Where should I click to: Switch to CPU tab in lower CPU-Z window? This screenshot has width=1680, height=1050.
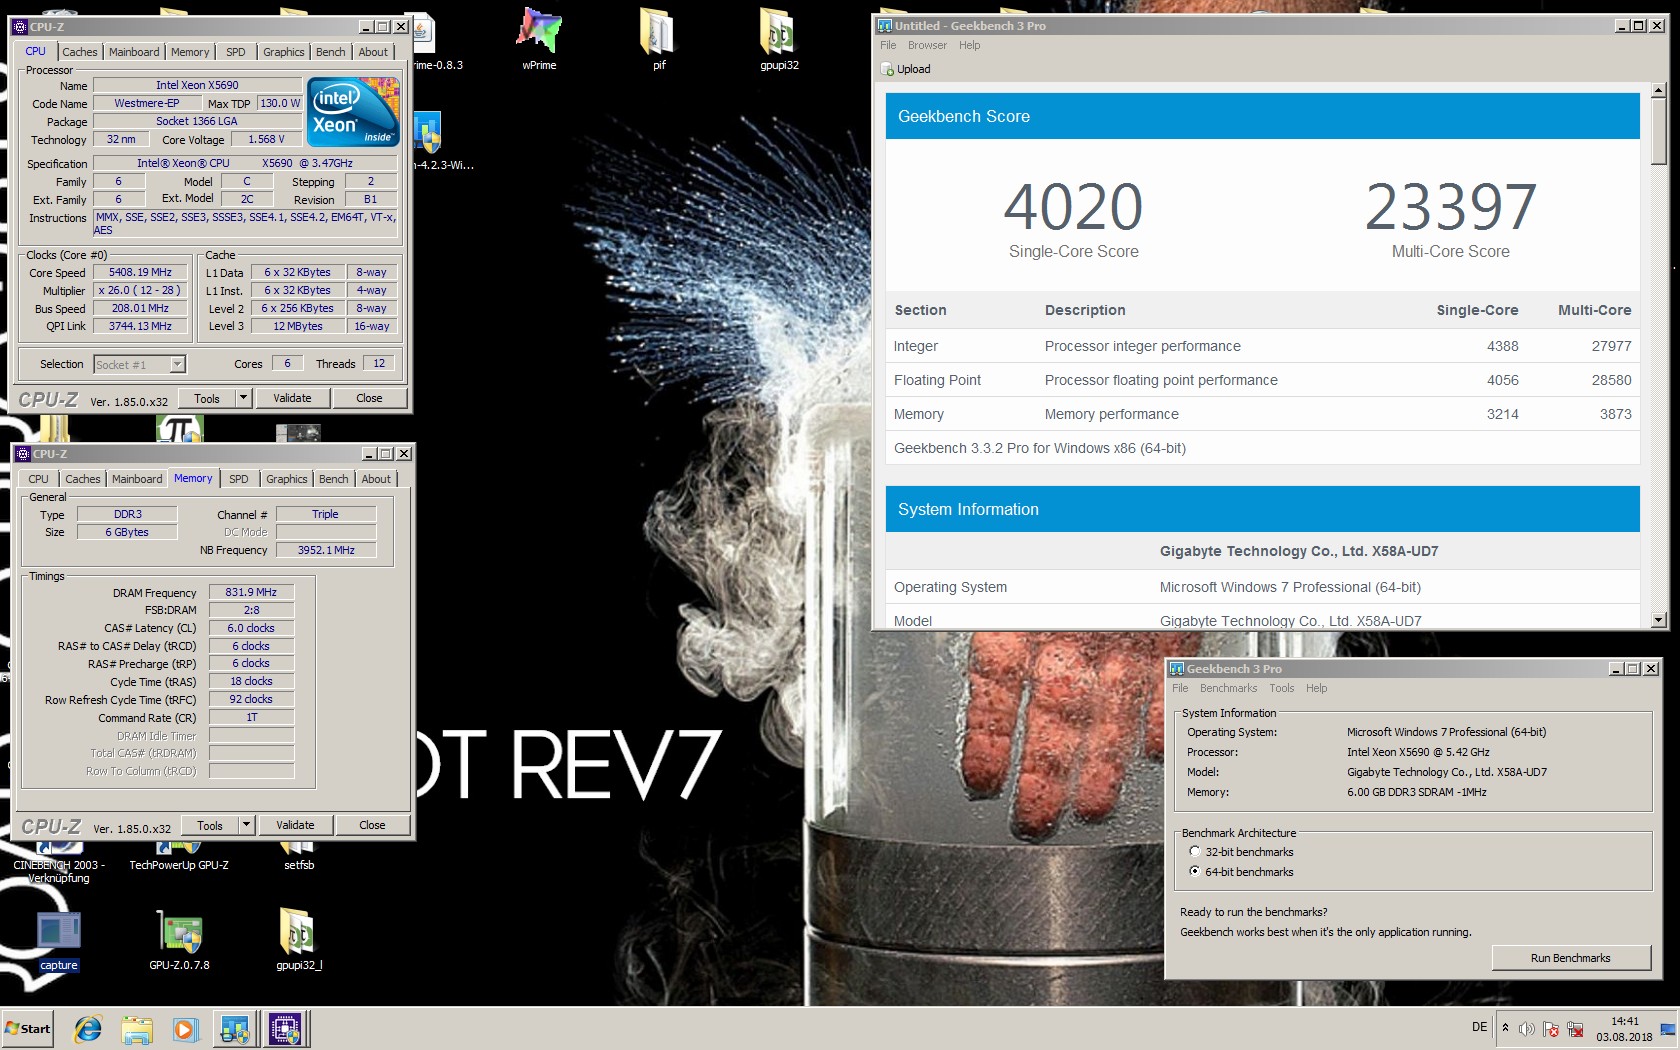click(38, 479)
